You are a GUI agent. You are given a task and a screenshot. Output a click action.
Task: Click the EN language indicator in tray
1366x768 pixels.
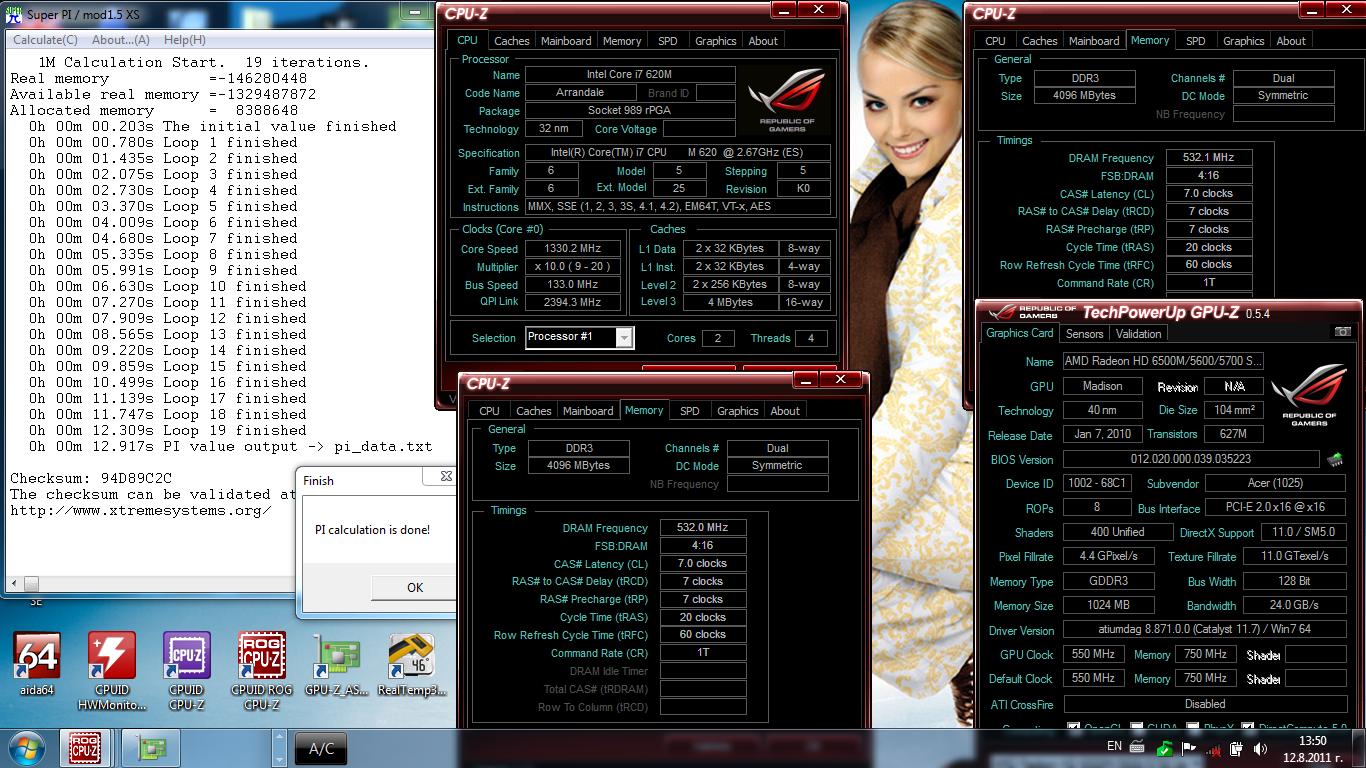1114,746
